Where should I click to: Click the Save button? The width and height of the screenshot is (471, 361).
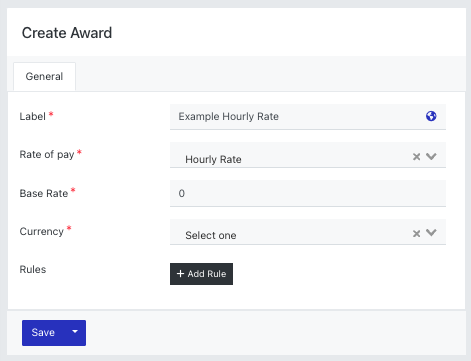click(43, 333)
